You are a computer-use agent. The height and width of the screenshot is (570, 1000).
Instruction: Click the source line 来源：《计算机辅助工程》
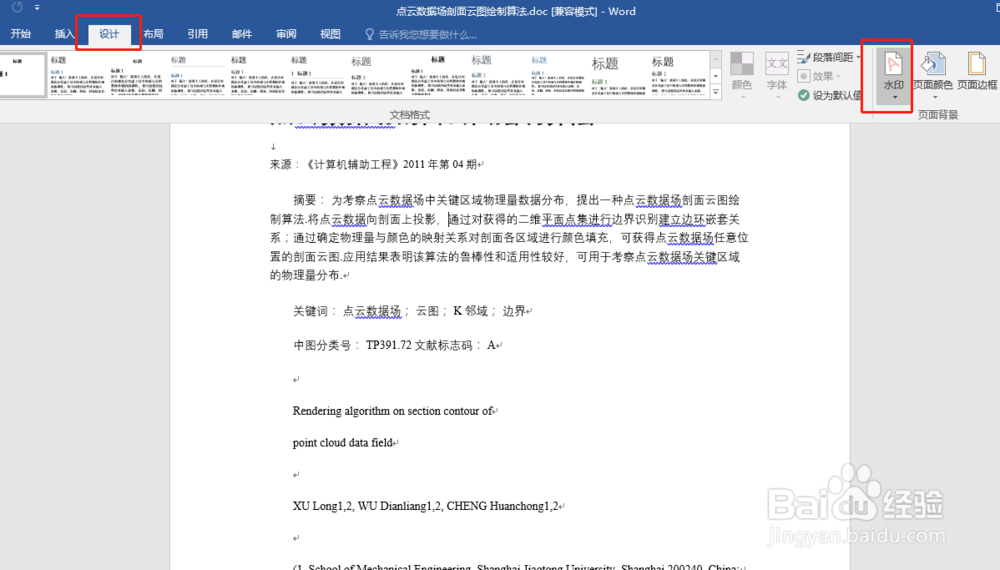(x=376, y=164)
